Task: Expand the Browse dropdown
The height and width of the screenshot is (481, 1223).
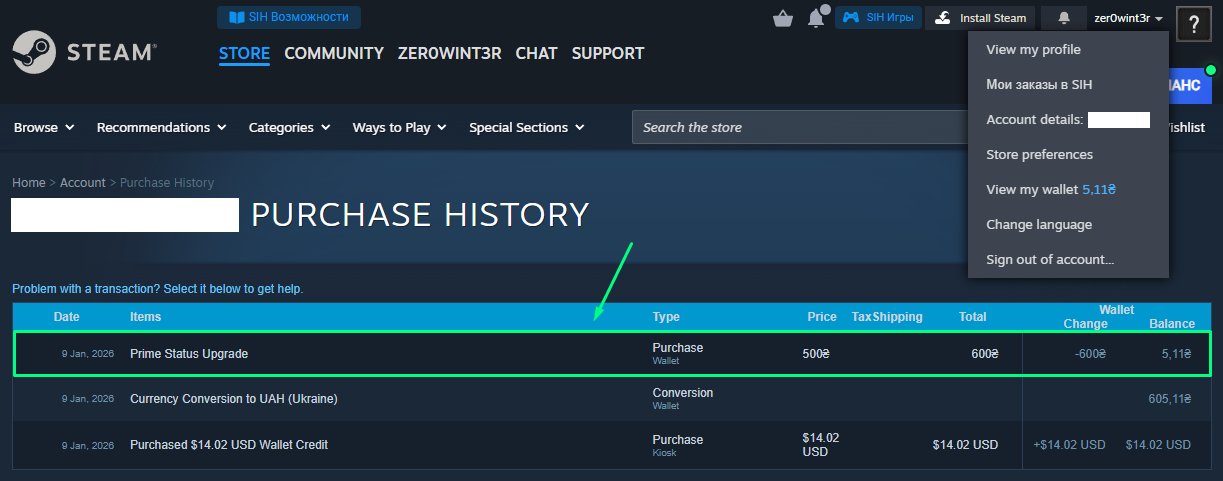Action: [x=44, y=127]
